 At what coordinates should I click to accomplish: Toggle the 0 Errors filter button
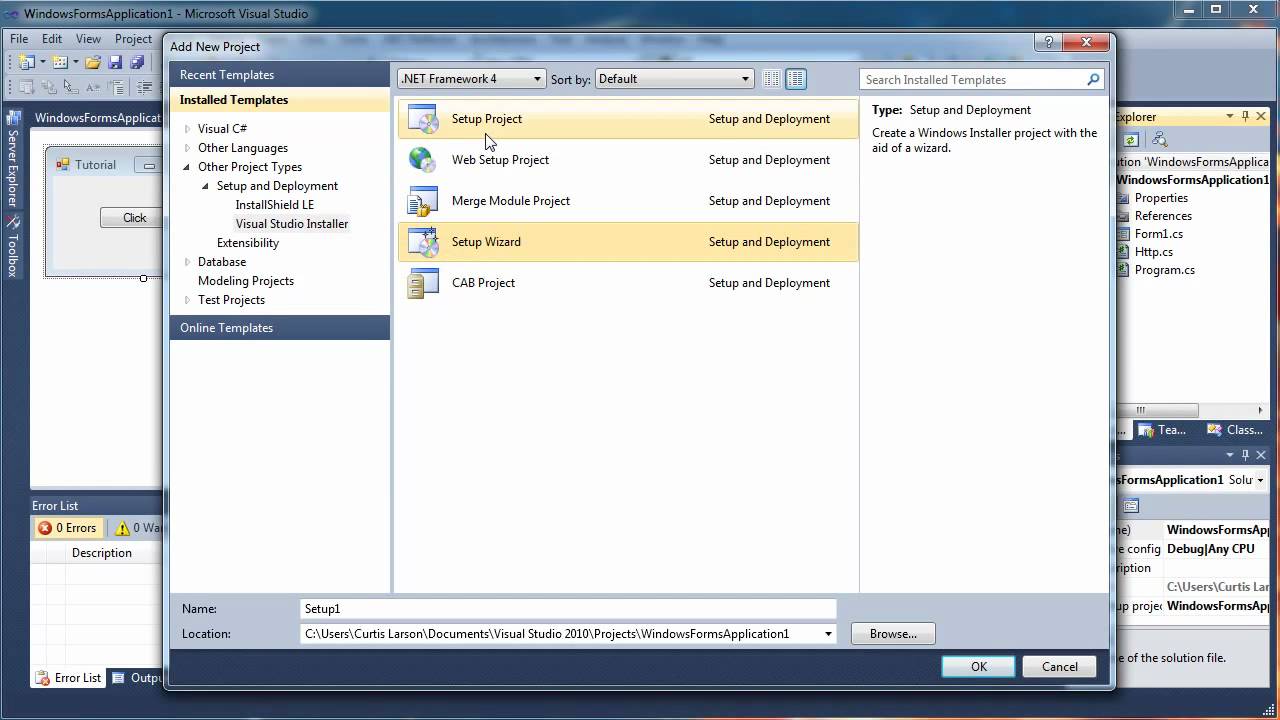[67, 528]
